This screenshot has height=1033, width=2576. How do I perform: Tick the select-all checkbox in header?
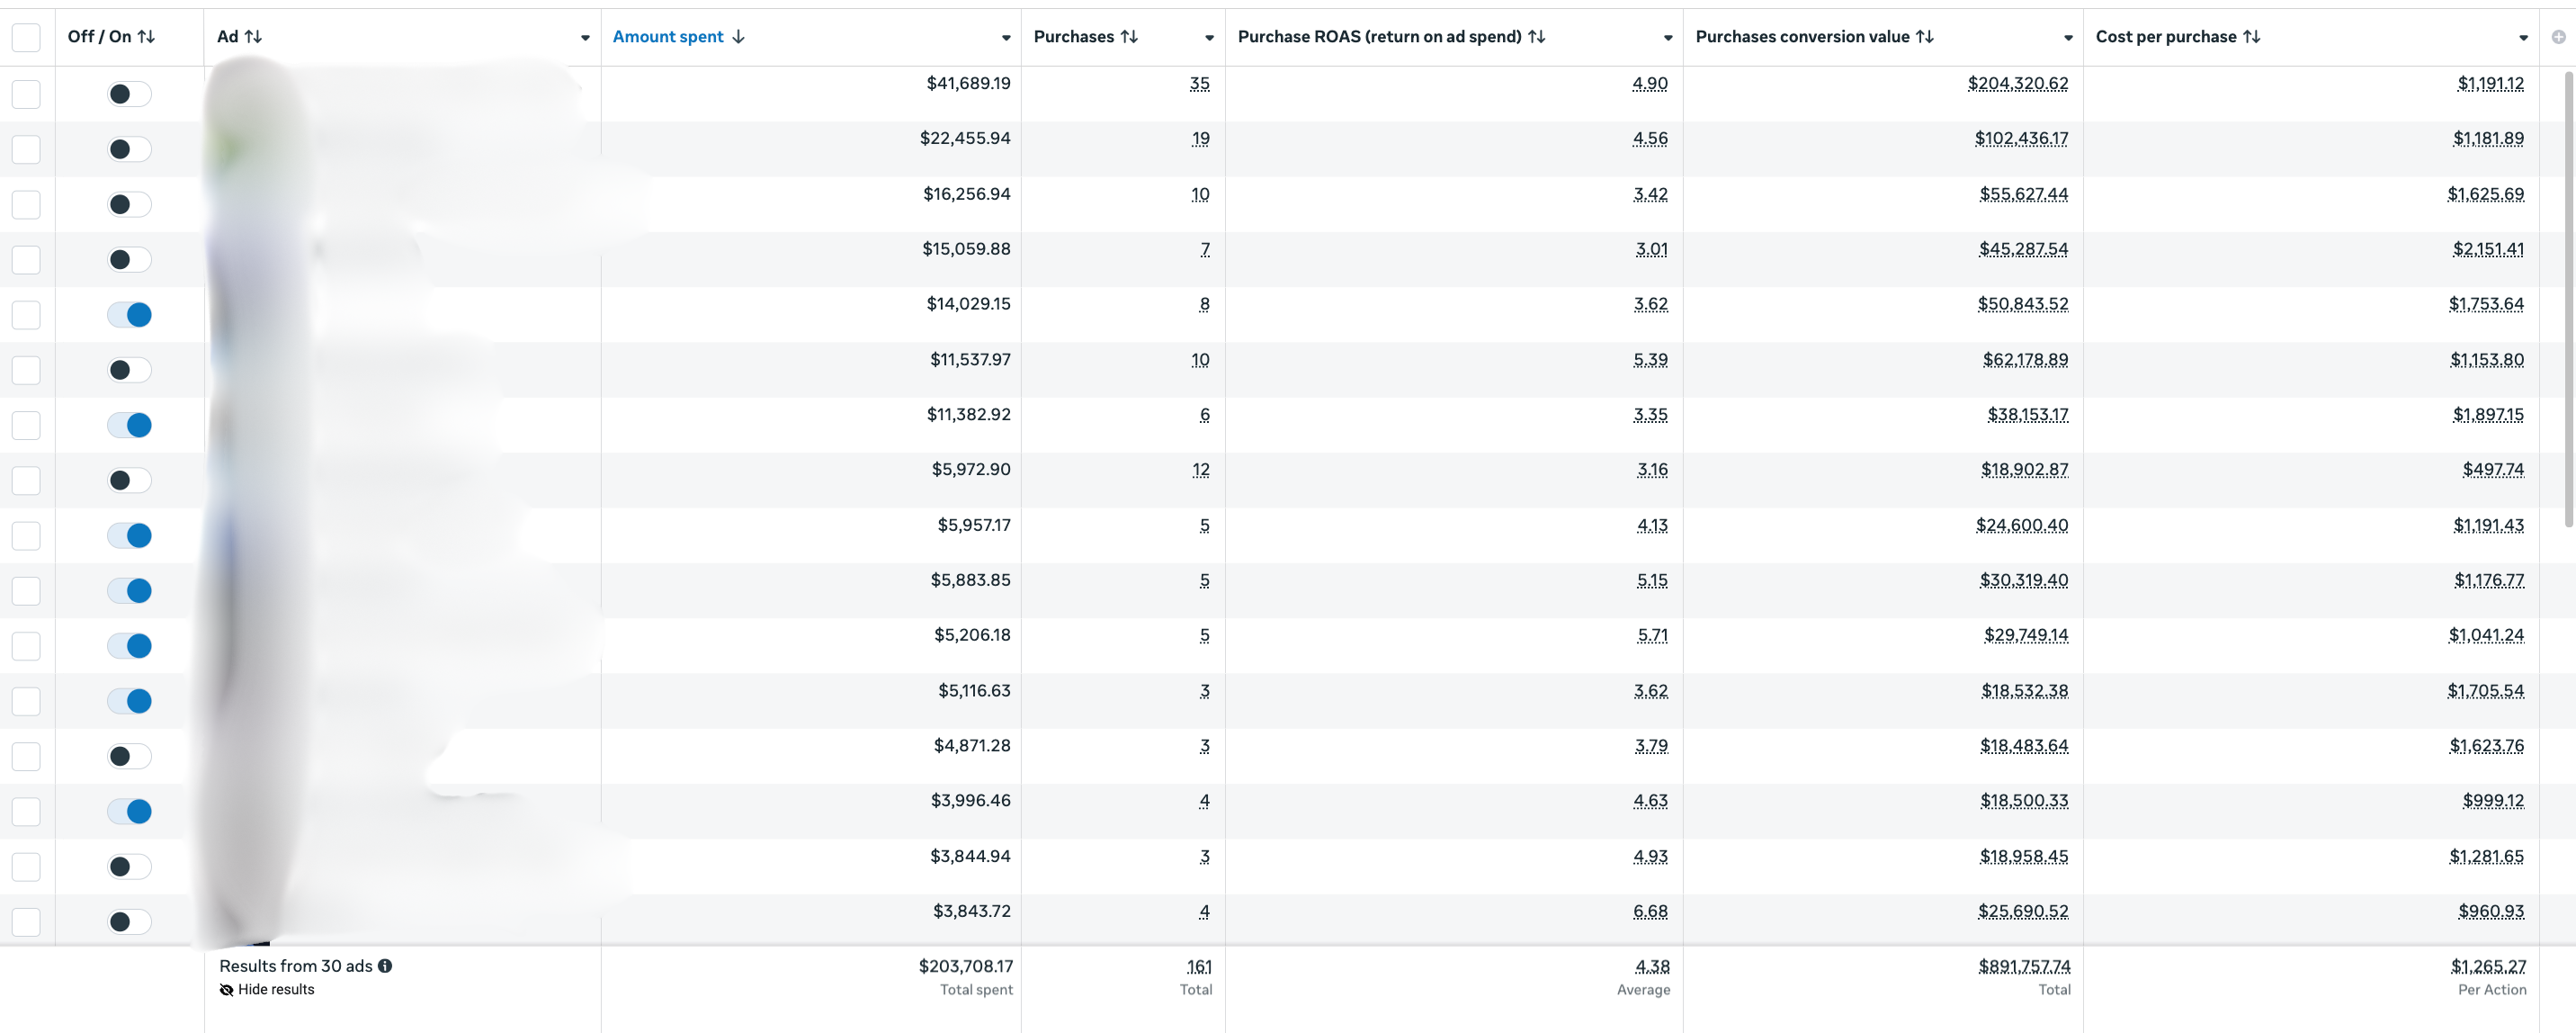tap(26, 38)
